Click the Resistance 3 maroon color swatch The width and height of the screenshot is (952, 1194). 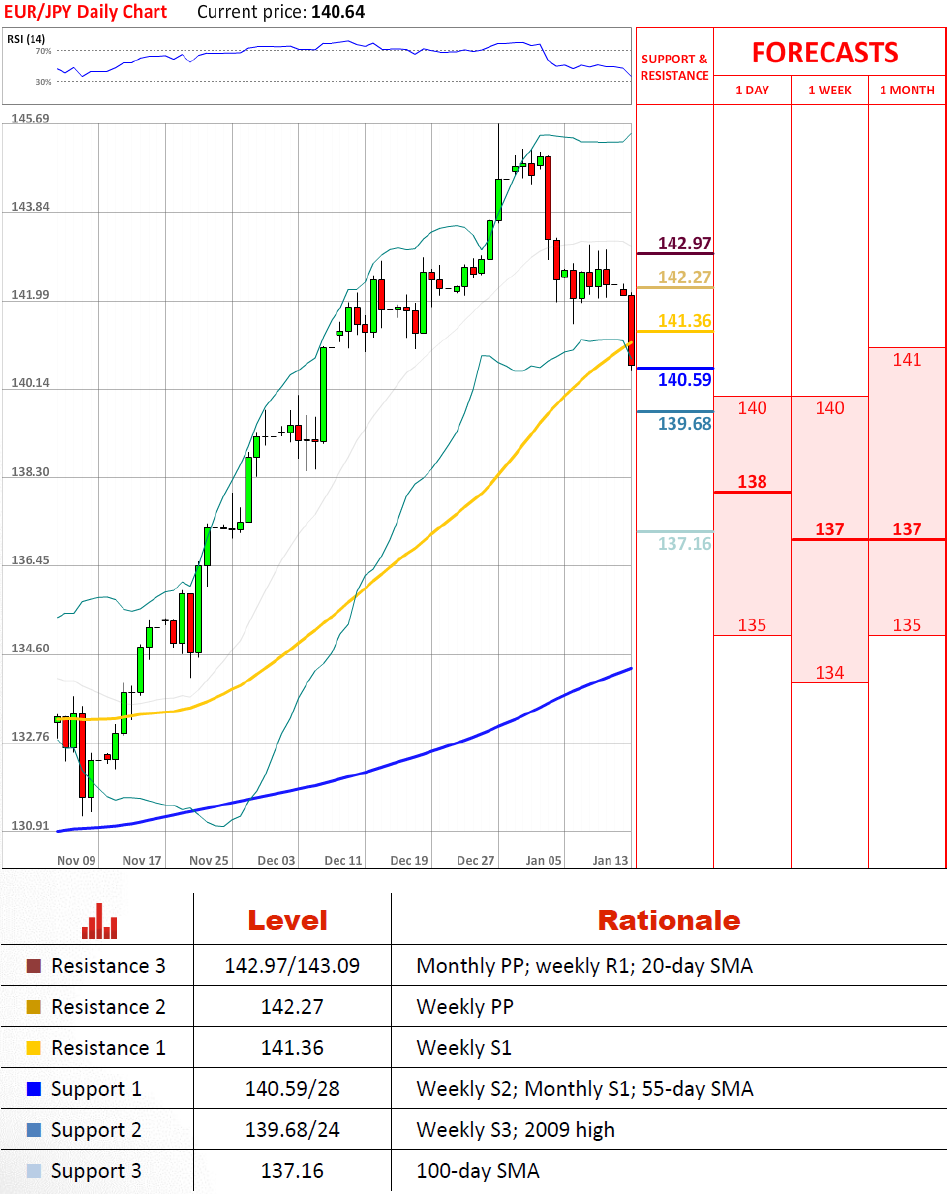coord(34,966)
